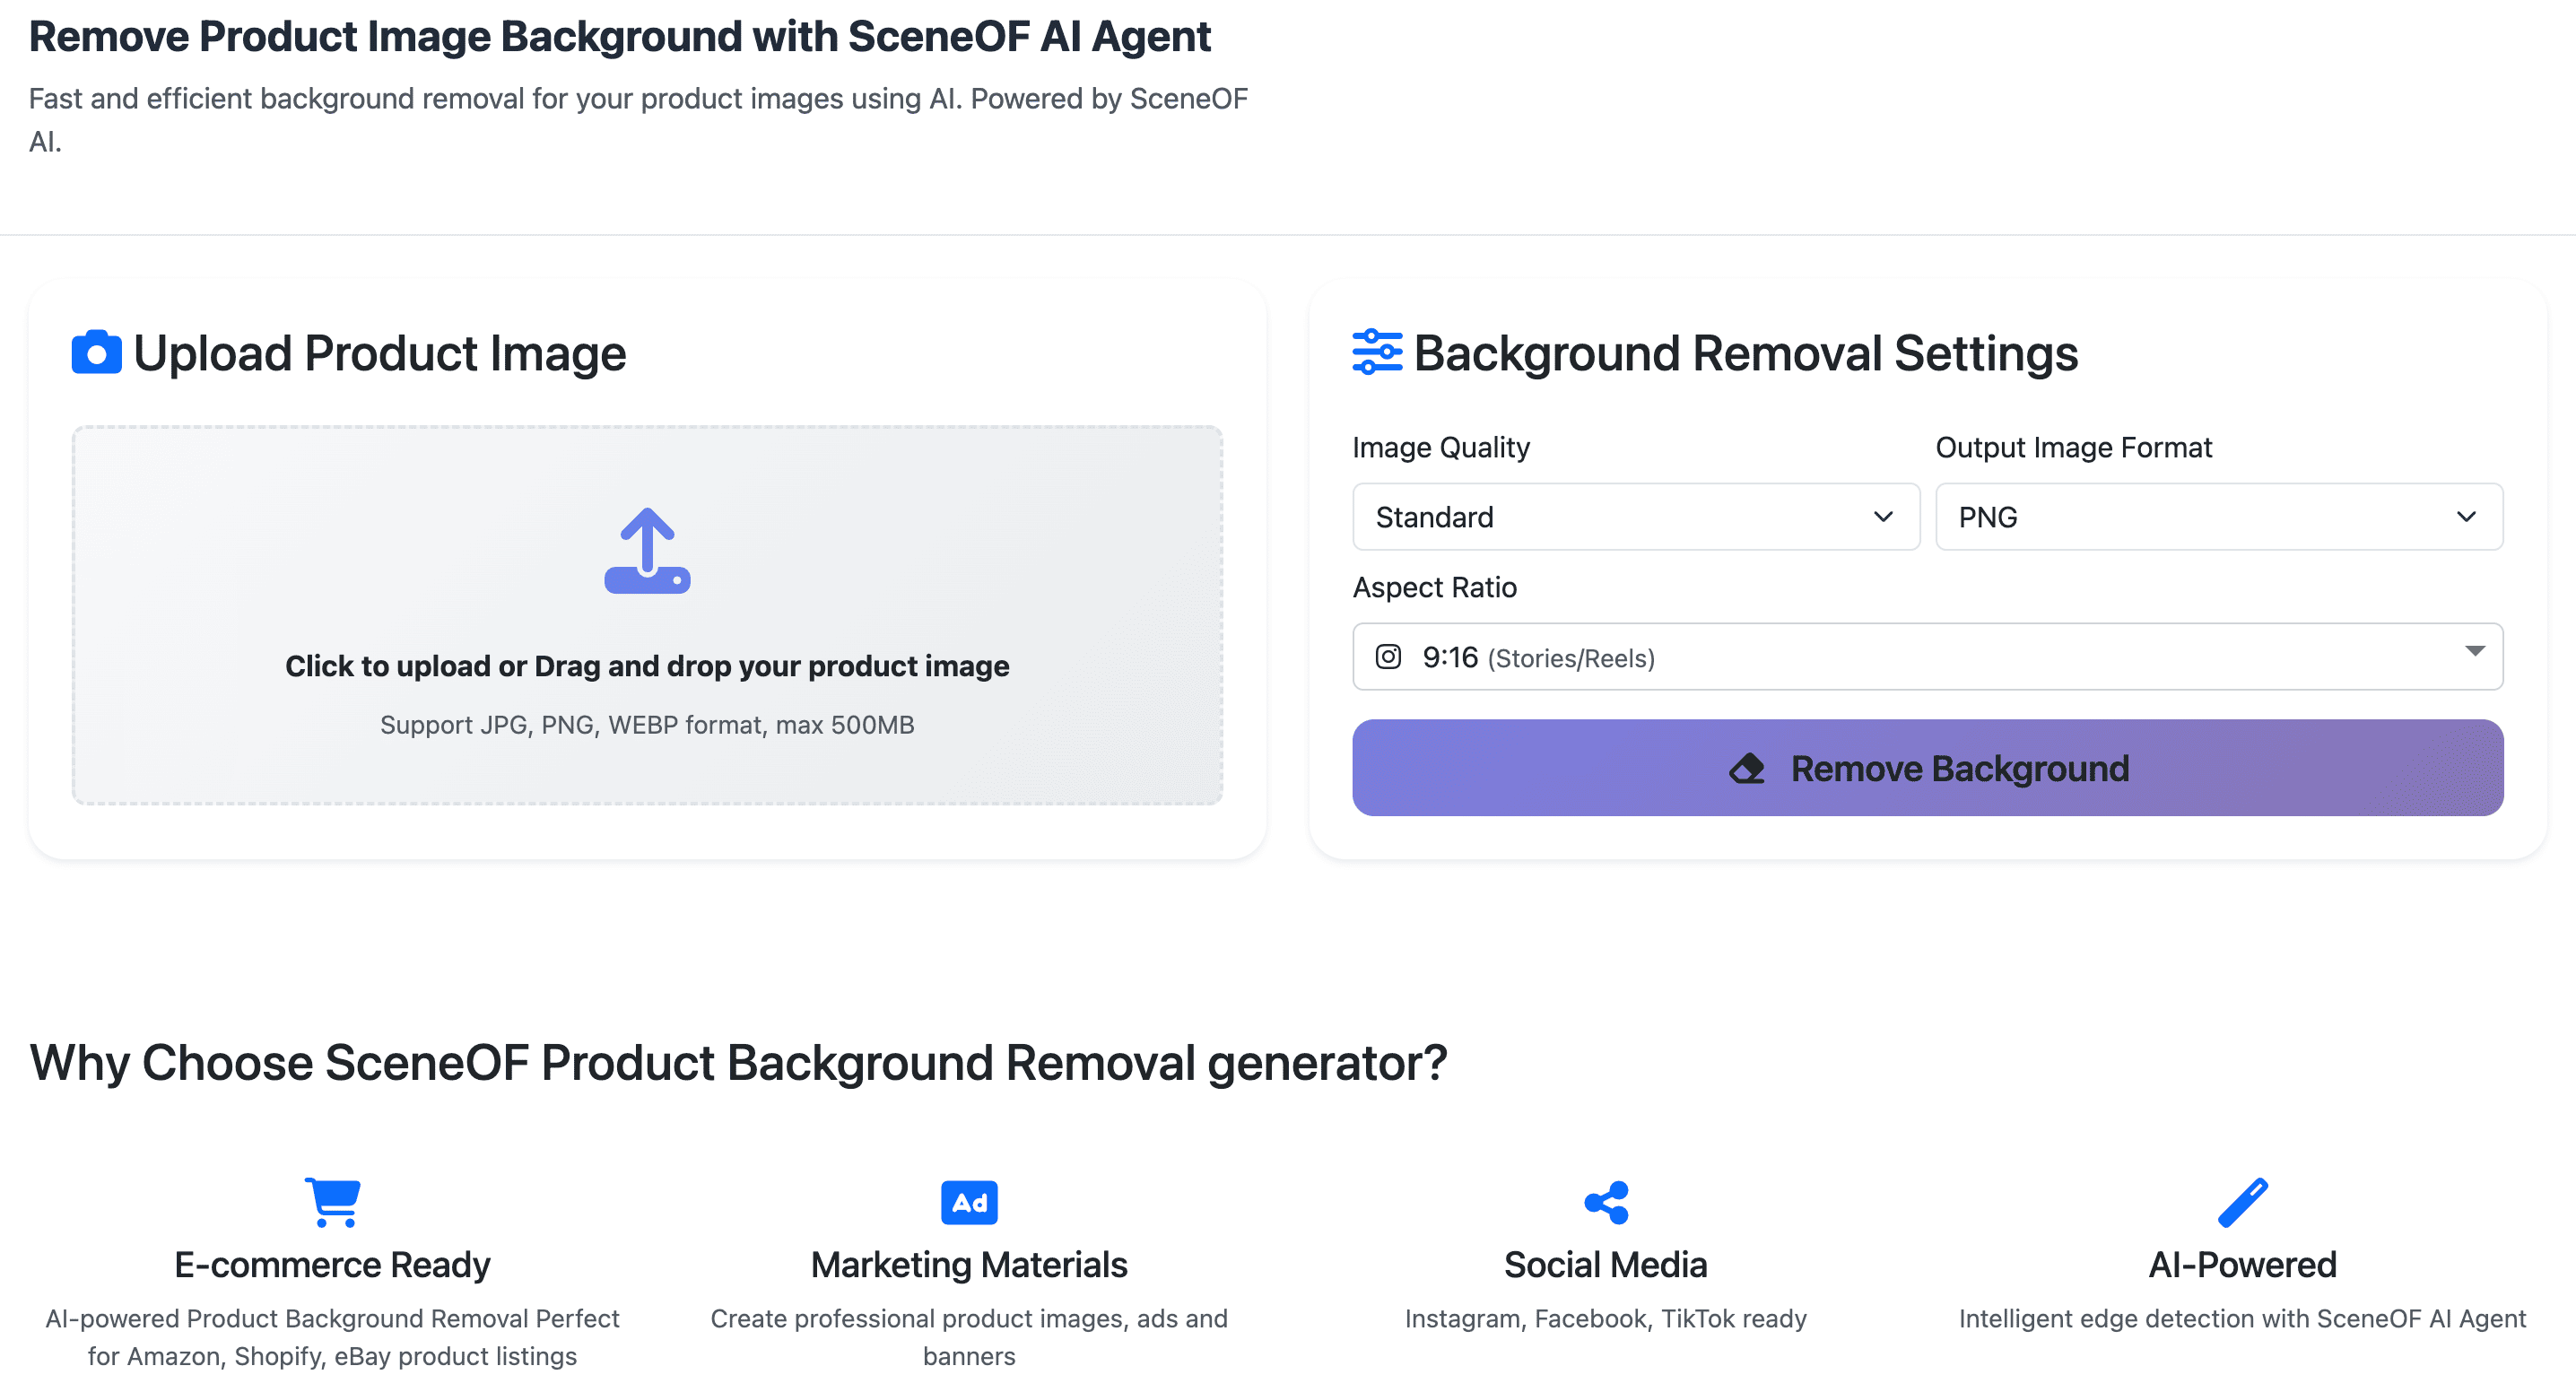Click the shopping cart E-commerce Ready icon
The width and height of the screenshot is (2576, 1392).
point(332,1202)
